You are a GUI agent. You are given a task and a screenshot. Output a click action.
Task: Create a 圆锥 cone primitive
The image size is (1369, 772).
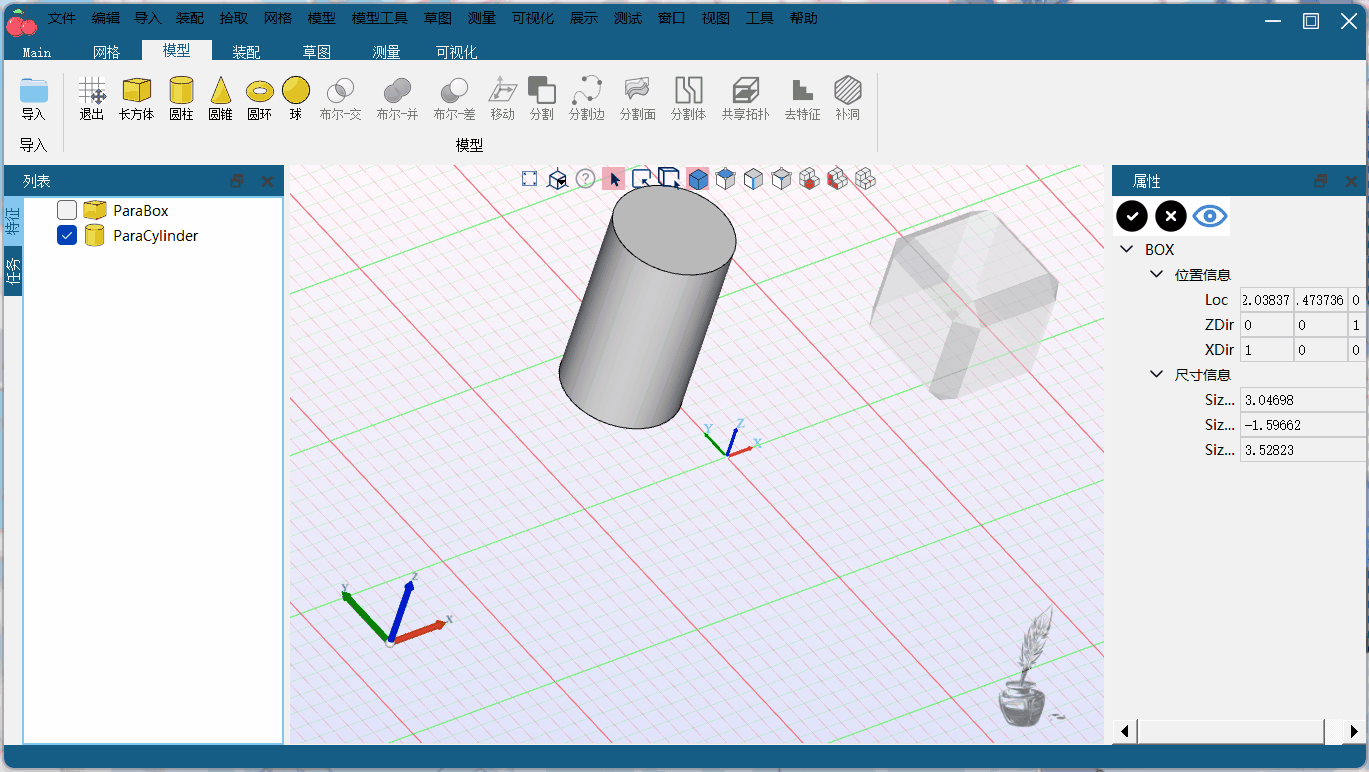[221, 90]
